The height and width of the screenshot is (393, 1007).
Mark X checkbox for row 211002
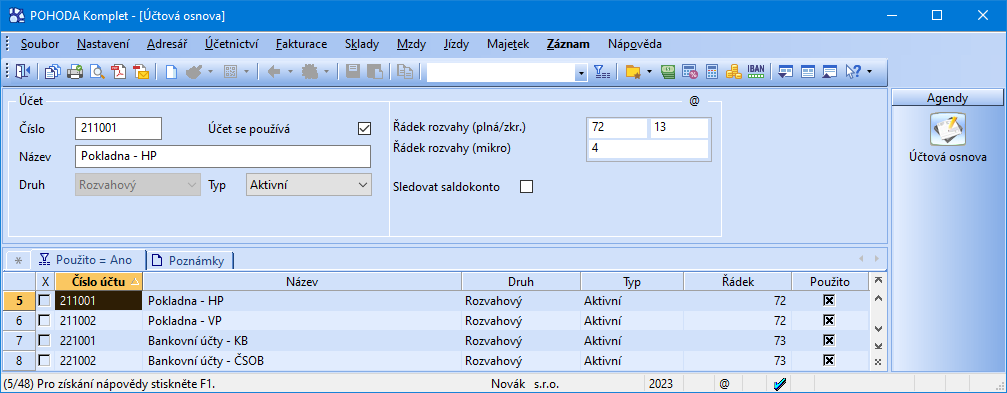pyautogui.click(x=44, y=320)
